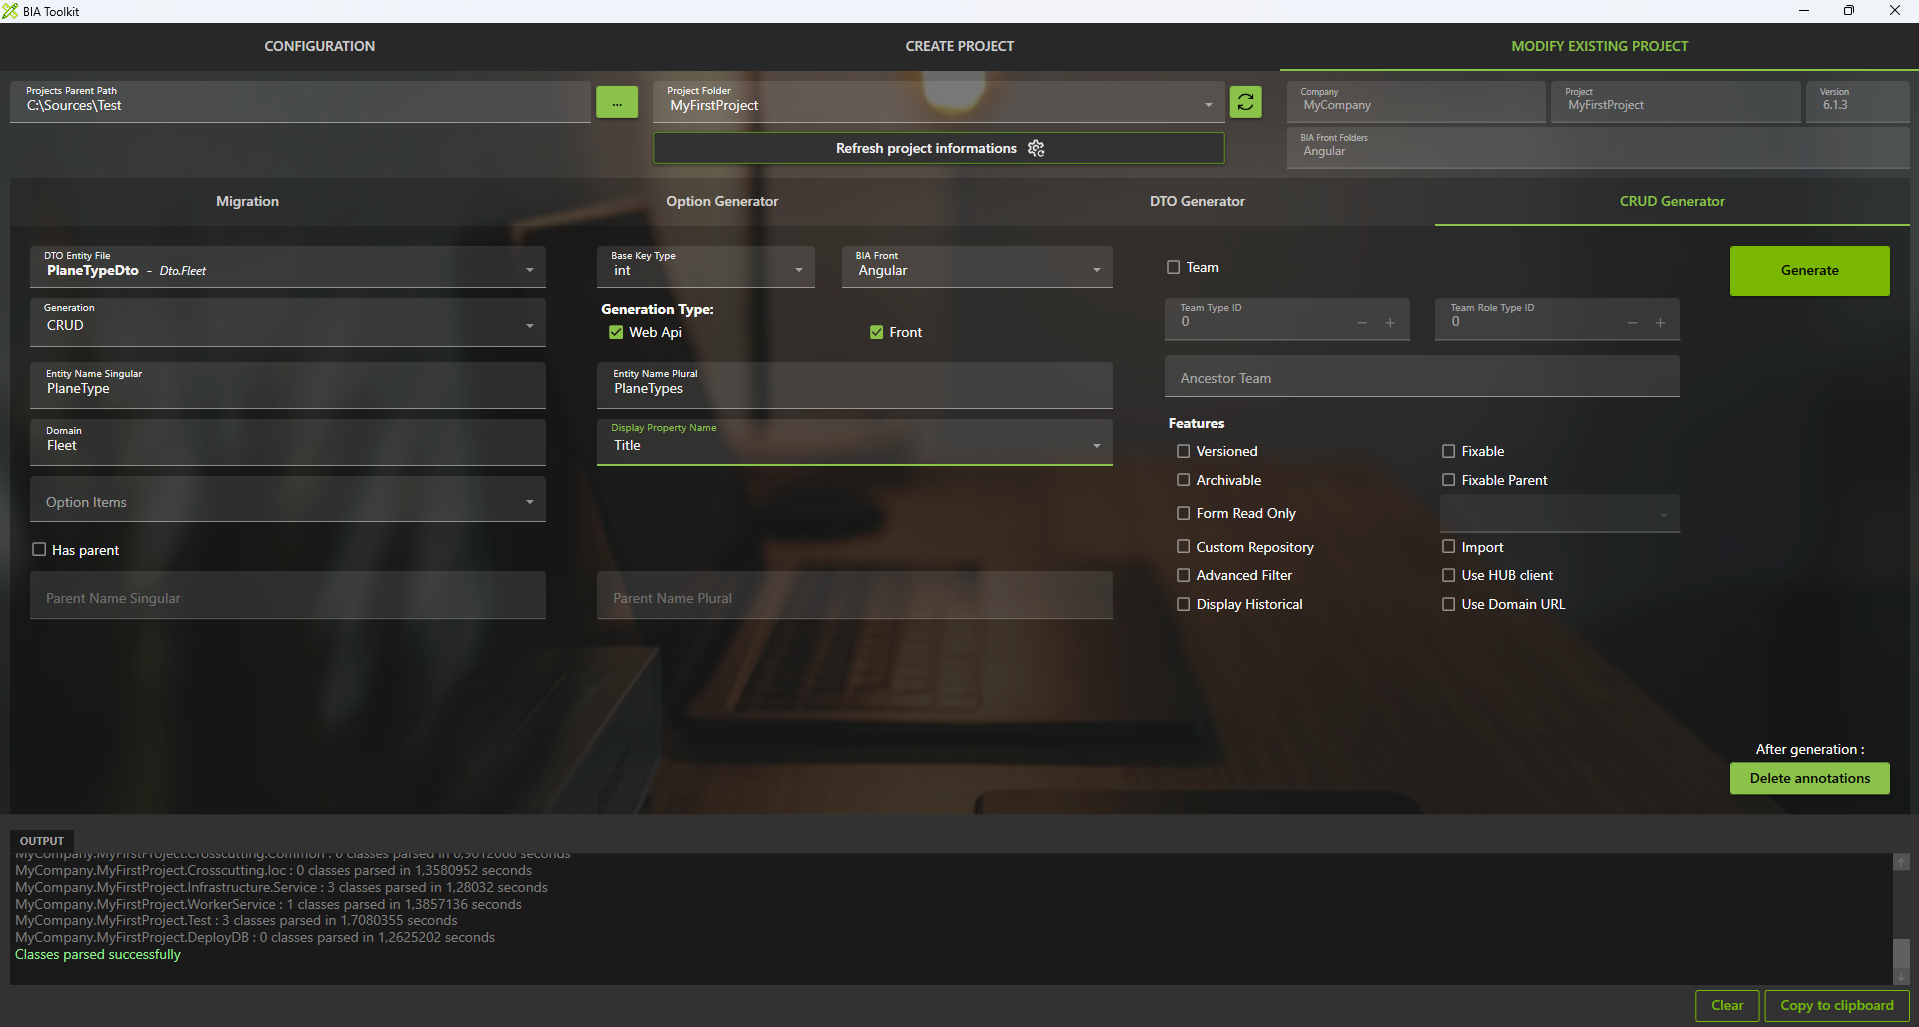Click the 'DeployDB : 0 classes parsed' line
Viewport: 1919px width, 1027px height.
[255, 937]
